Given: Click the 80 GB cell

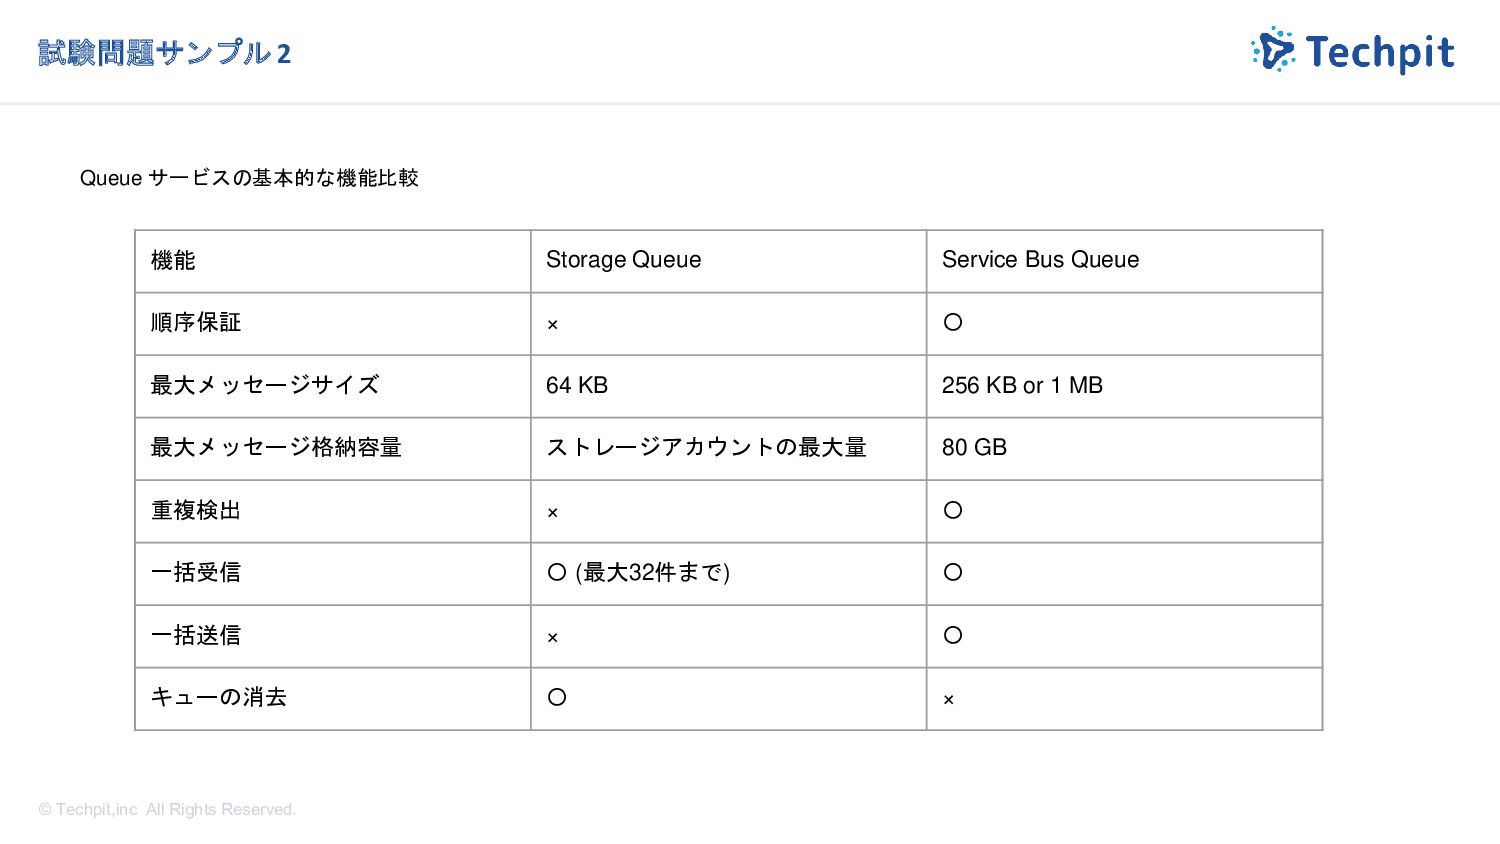Looking at the screenshot, I should (x=1124, y=448).
